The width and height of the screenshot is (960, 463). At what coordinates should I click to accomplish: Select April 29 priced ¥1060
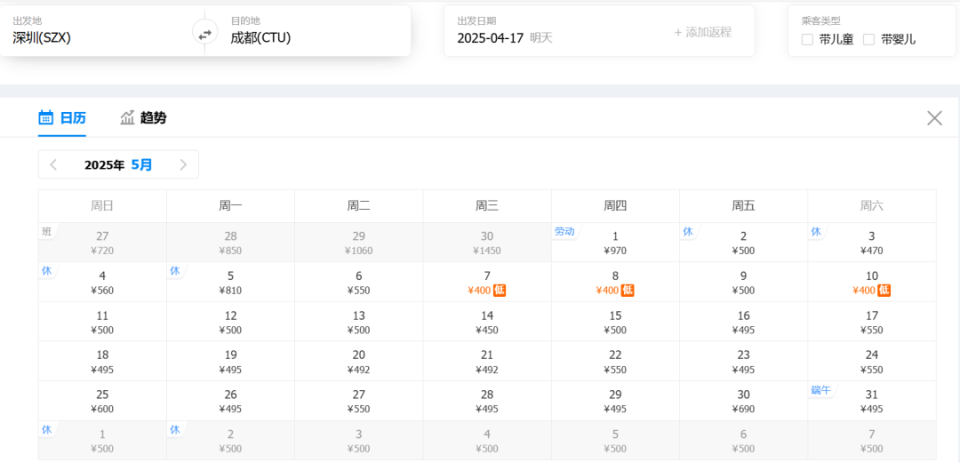(x=359, y=243)
